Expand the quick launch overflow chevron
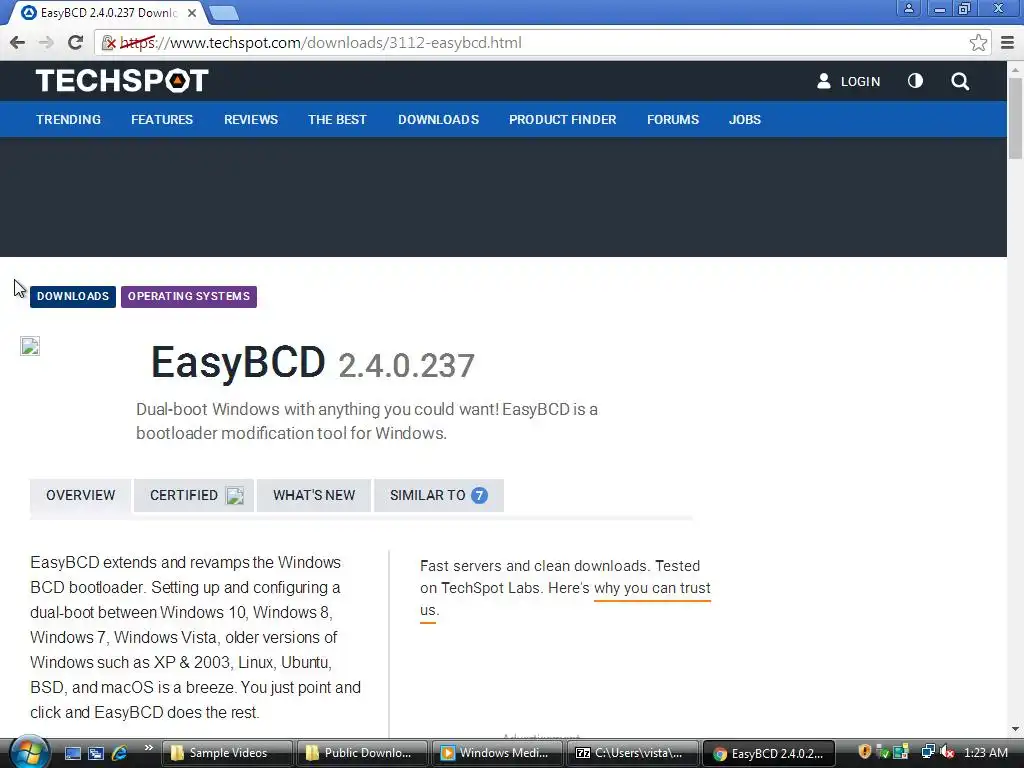Viewport: 1024px width, 768px height. coord(149,748)
